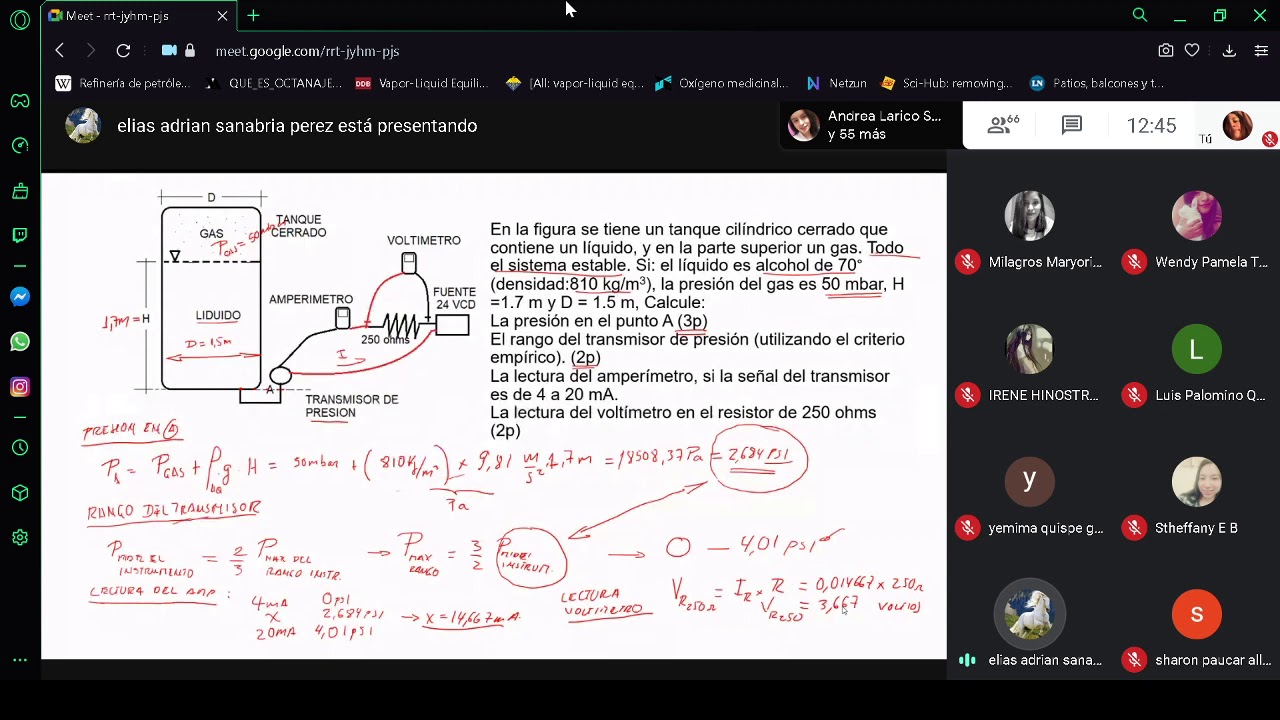This screenshot has height=720, width=1280.
Task: Add page to bookmarks heart icon
Action: tap(1192, 50)
